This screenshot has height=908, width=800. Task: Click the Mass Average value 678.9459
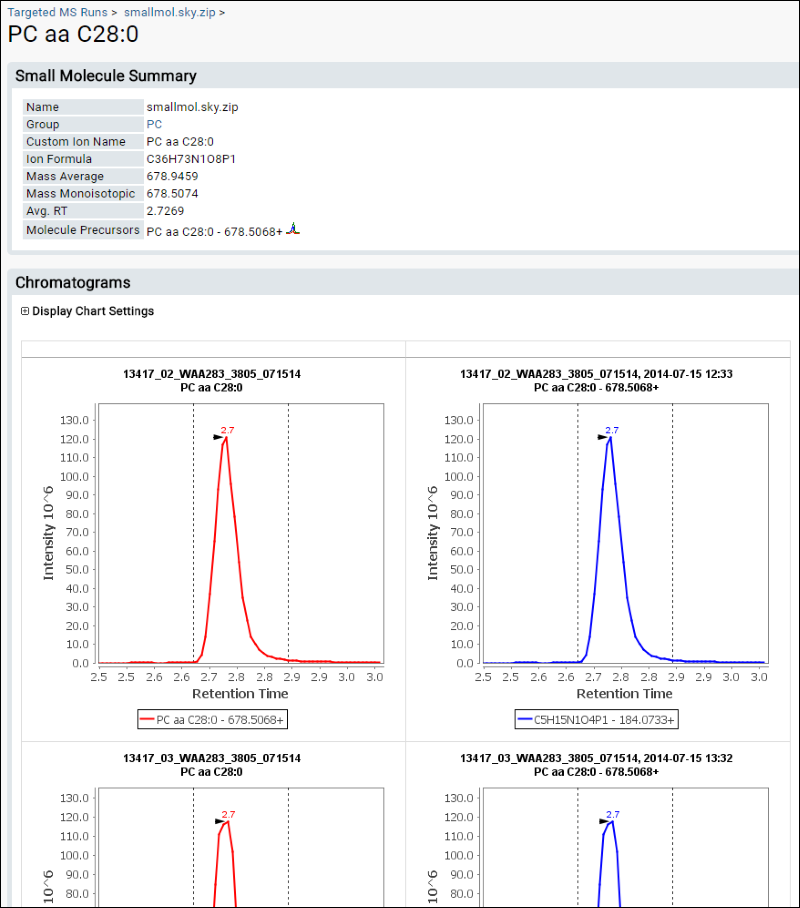tap(172, 176)
